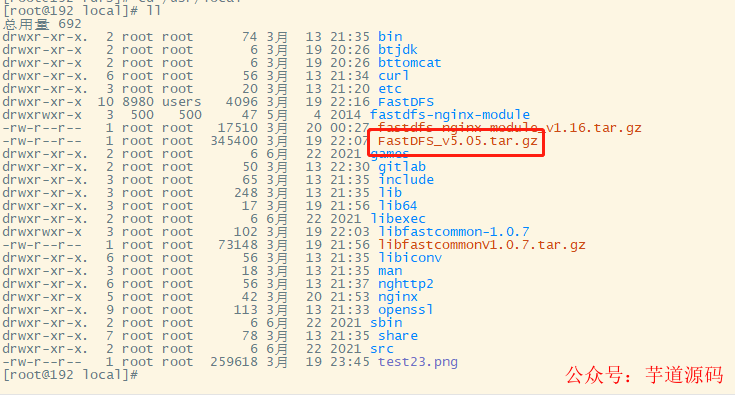
Task: Click the nginx directory name
Action: pos(398,297)
